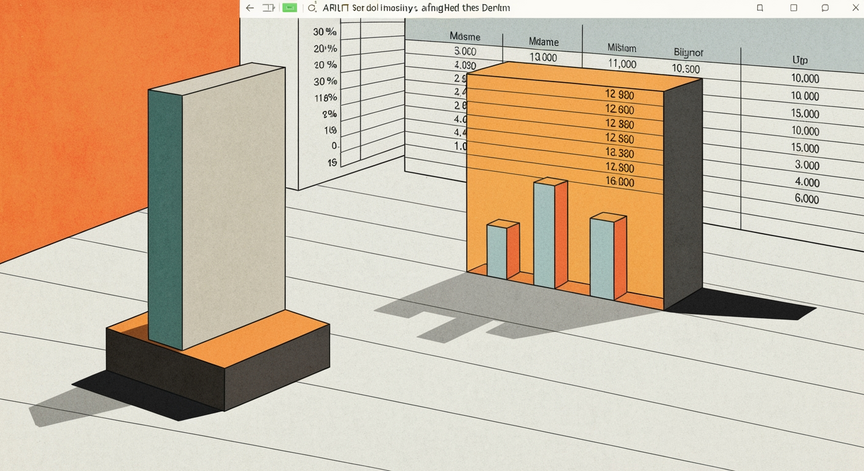Screen dimensions: 864x471
Task: Click the 4.000 value in the Utp column
Action: tap(807, 182)
